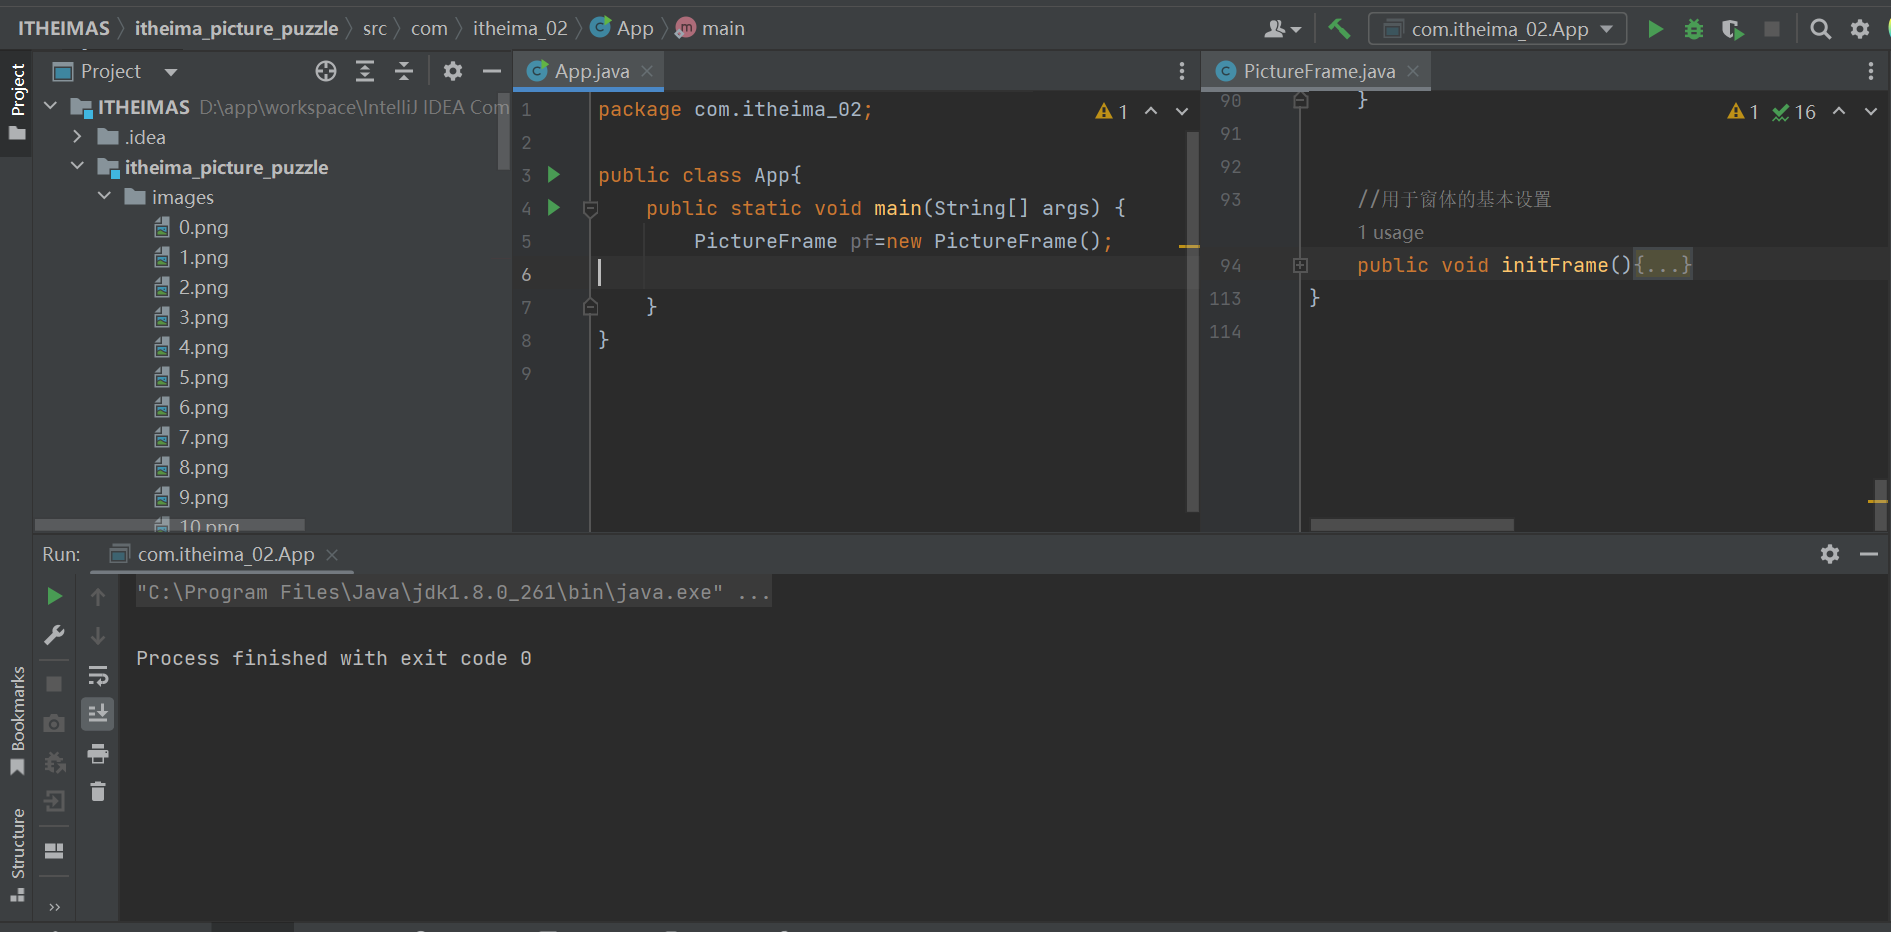Click horizontal scrollbar of PictureFrame editor

coord(1412,524)
